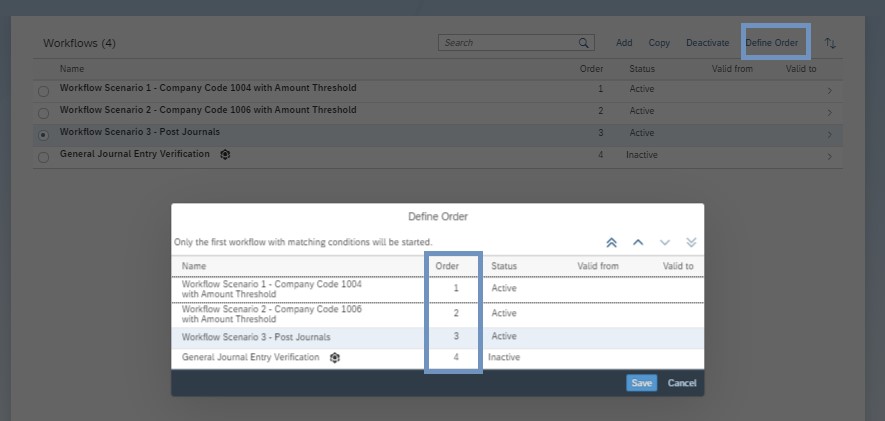Click the sort icon beside Define Order
The image size is (885, 421).
pyautogui.click(x=830, y=43)
